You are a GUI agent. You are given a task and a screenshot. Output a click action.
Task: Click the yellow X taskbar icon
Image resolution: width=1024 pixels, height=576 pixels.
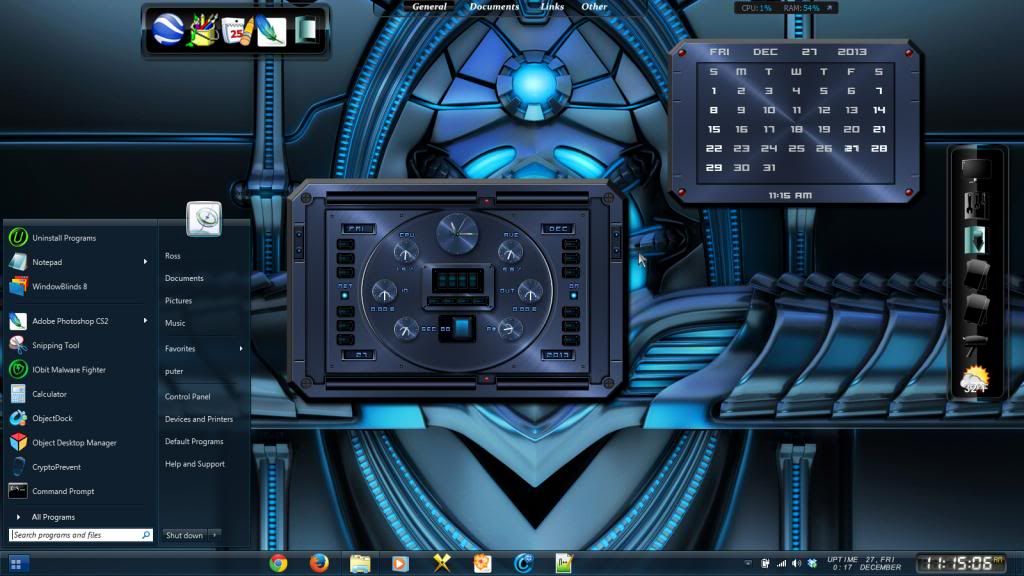[x=441, y=563]
